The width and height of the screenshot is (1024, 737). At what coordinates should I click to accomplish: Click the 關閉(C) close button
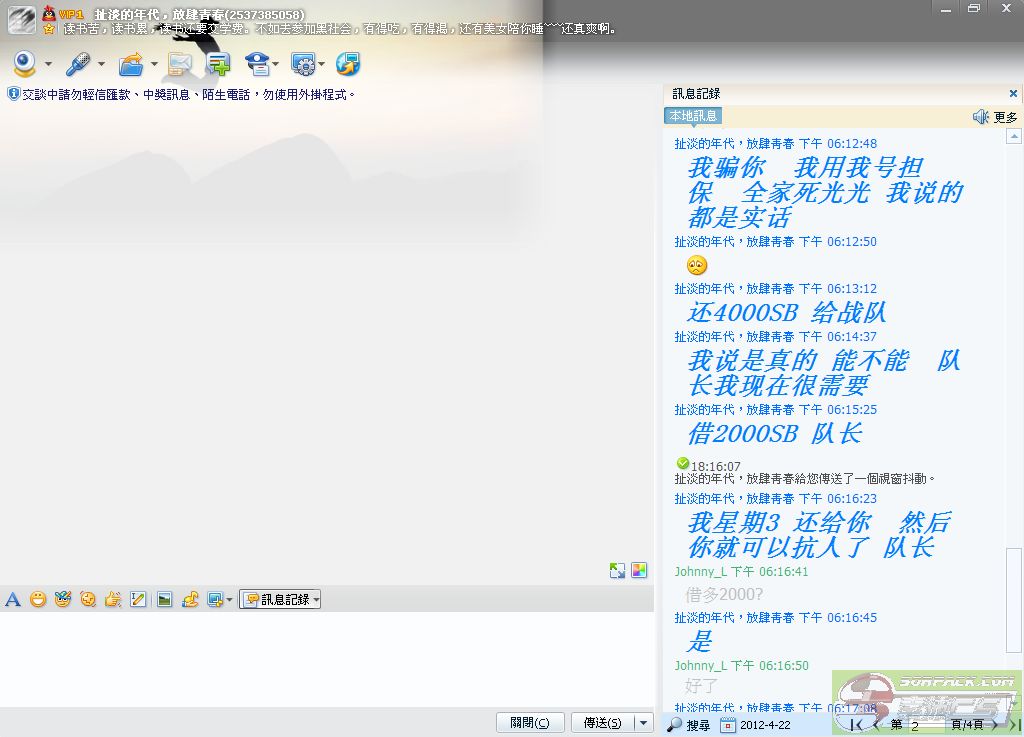tap(530, 723)
